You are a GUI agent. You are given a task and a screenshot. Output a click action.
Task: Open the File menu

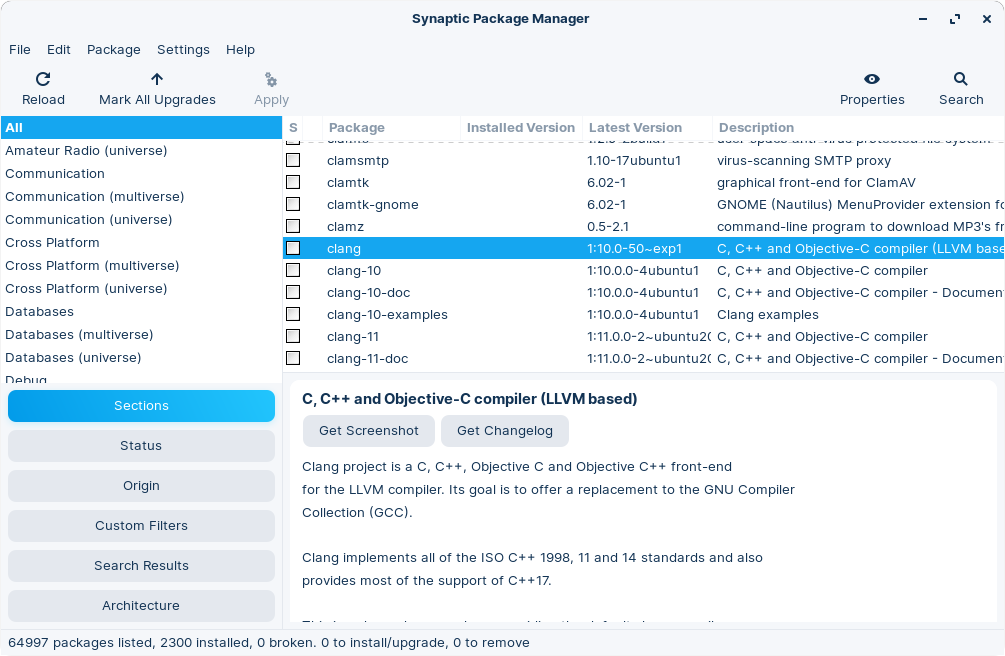pyautogui.click(x=19, y=49)
